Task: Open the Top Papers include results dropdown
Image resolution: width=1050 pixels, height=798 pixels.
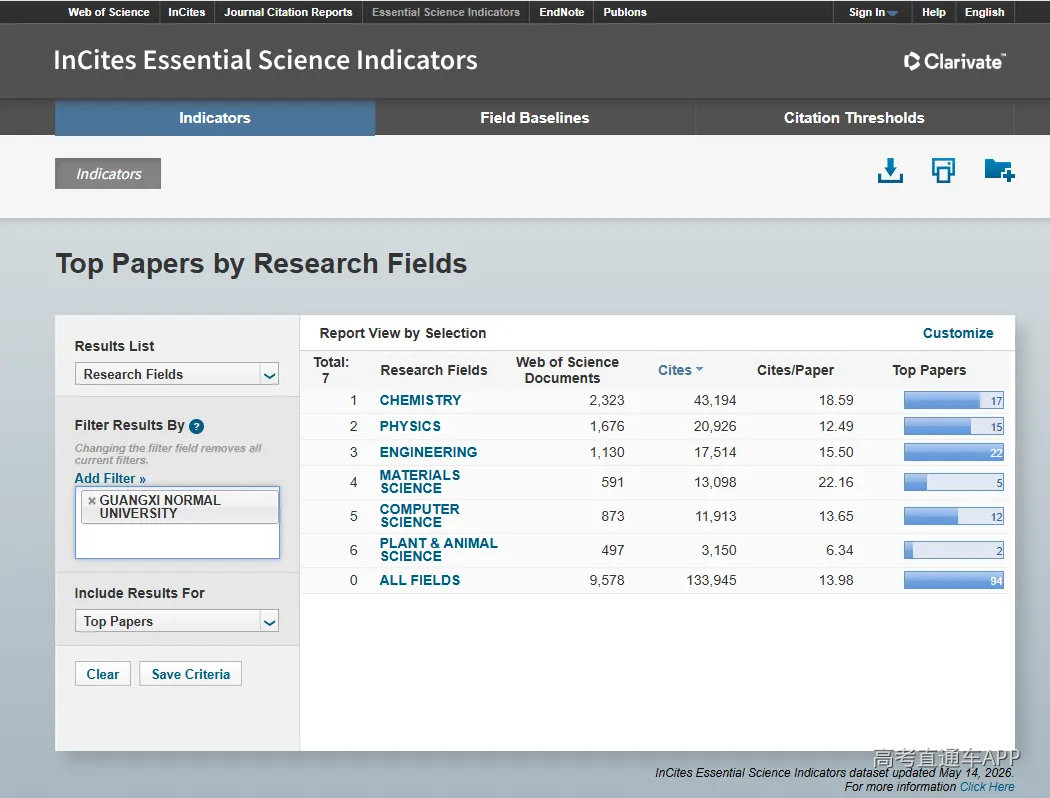Action: pyautogui.click(x=269, y=622)
